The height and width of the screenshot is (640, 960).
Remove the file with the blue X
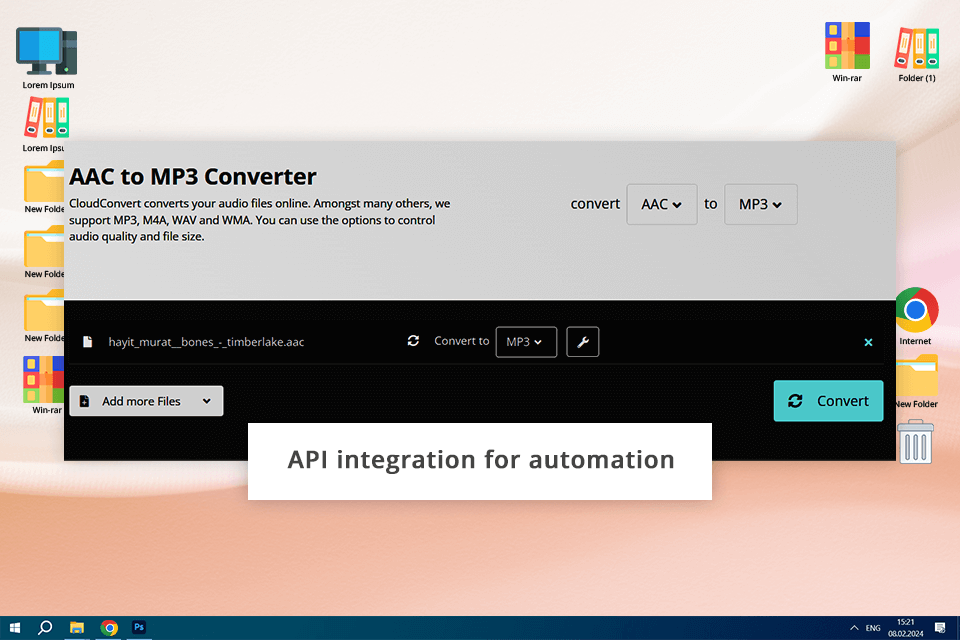pos(868,342)
